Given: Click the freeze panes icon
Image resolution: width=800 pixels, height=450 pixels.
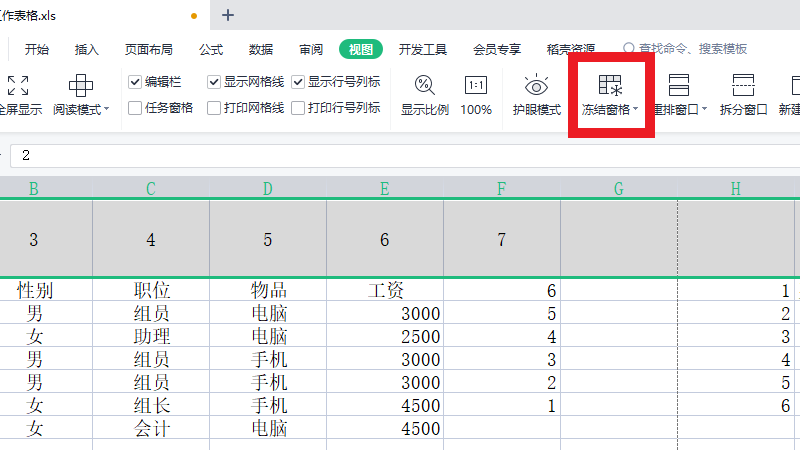Looking at the screenshot, I should 609,85.
